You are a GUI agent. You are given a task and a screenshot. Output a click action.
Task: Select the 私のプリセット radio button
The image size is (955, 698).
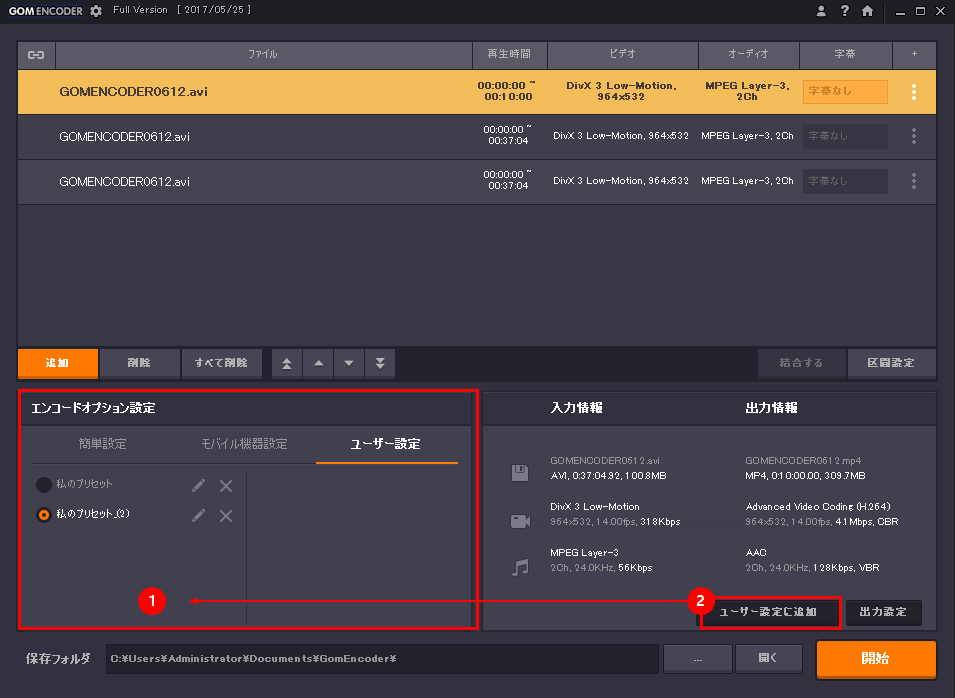tap(44, 485)
